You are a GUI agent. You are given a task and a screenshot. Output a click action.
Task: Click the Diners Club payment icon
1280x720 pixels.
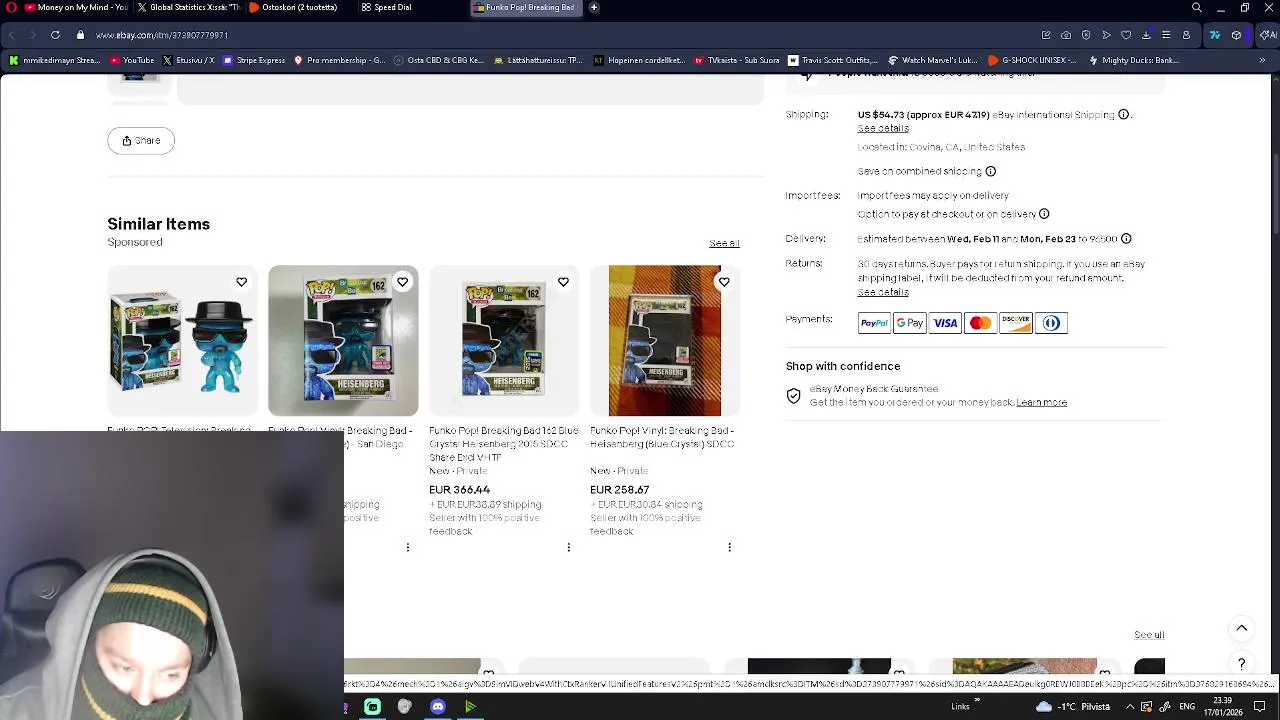point(1051,323)
